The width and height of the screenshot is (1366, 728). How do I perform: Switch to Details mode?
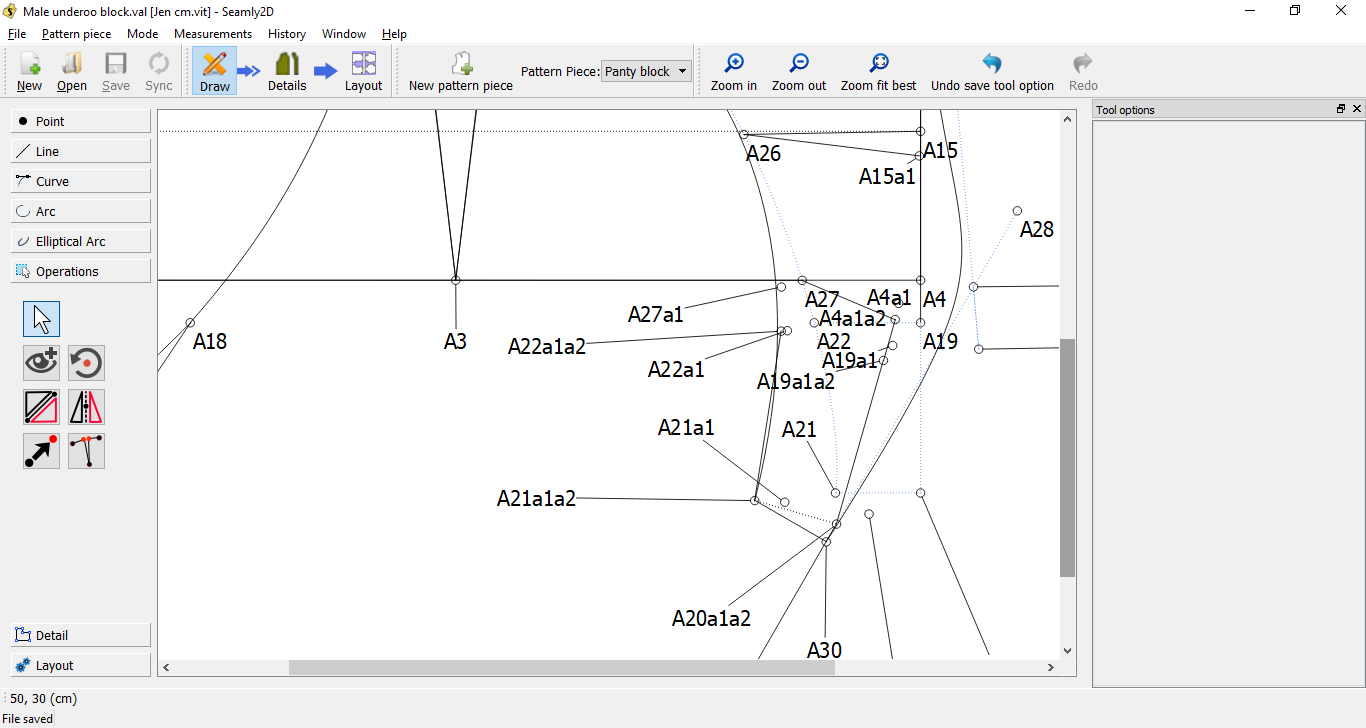click(287, 72)
